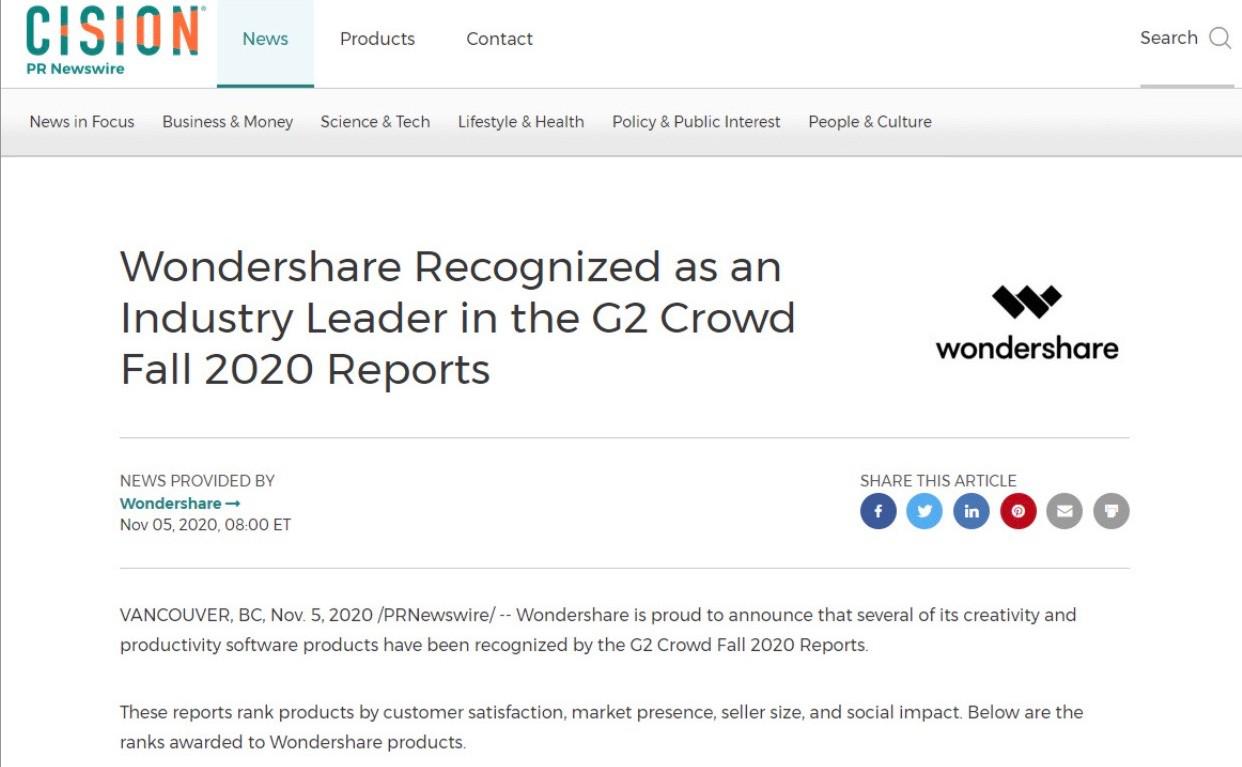Expand Business & Money category
This screenshot has height=767, width=1242.
[228, 122]
